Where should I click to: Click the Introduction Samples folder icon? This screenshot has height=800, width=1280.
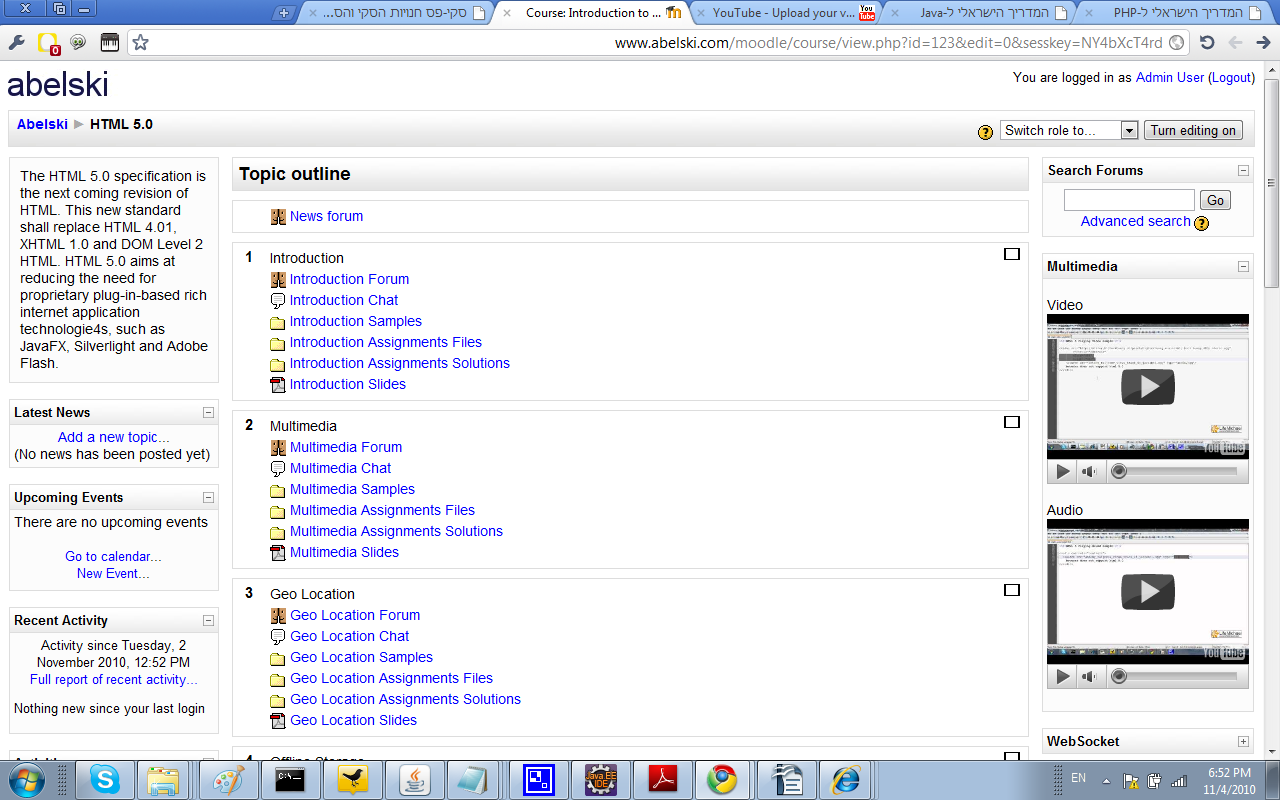pos(278,322)
